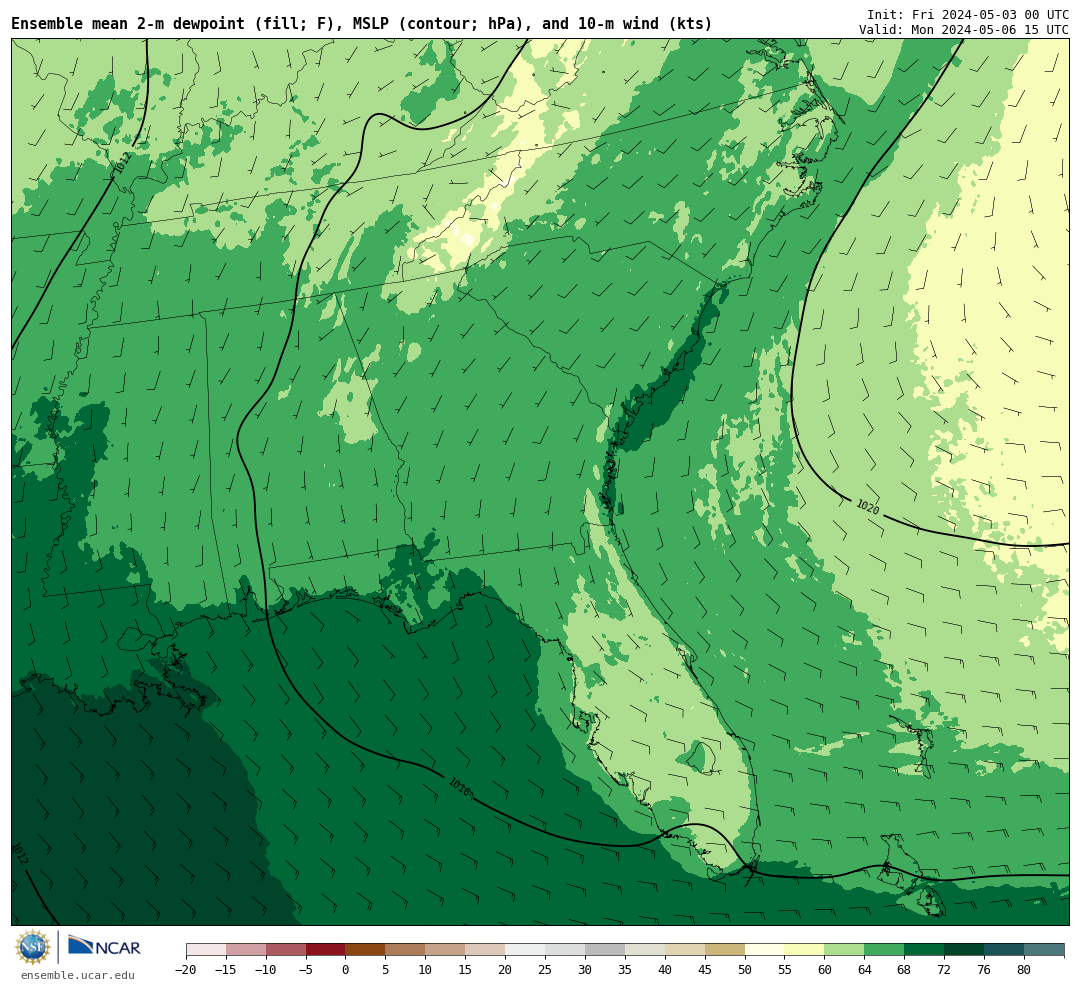Pick the -20 to -15 colorbar swatch

206,950
